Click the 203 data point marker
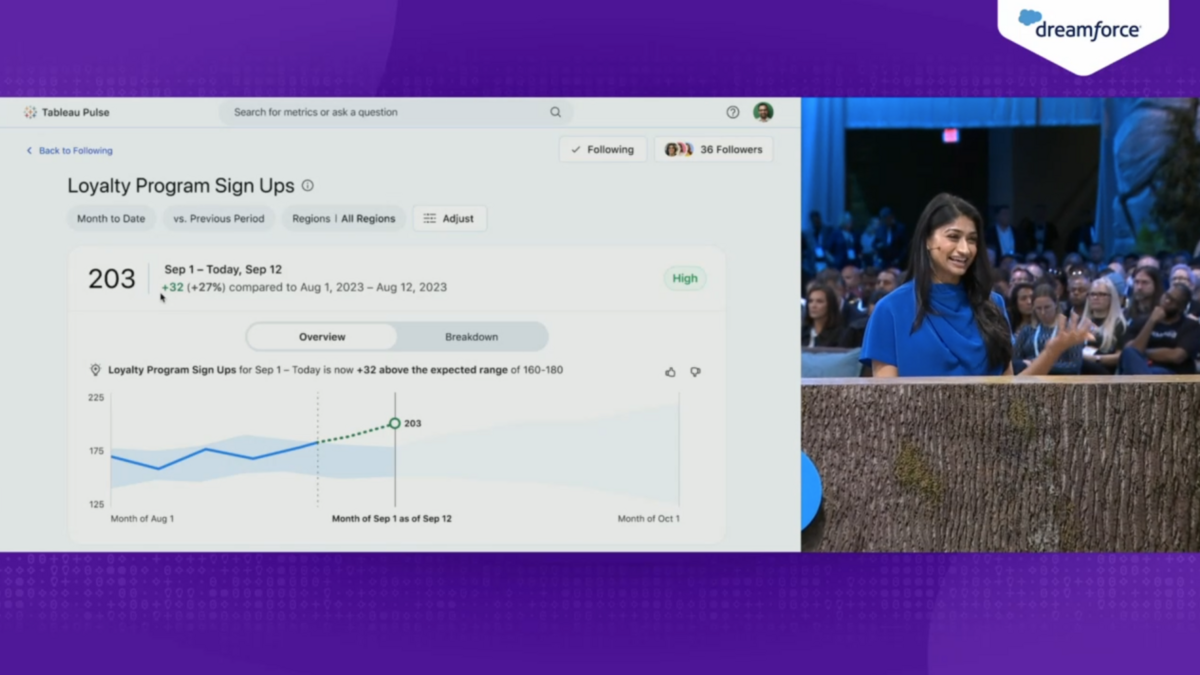 395,424
